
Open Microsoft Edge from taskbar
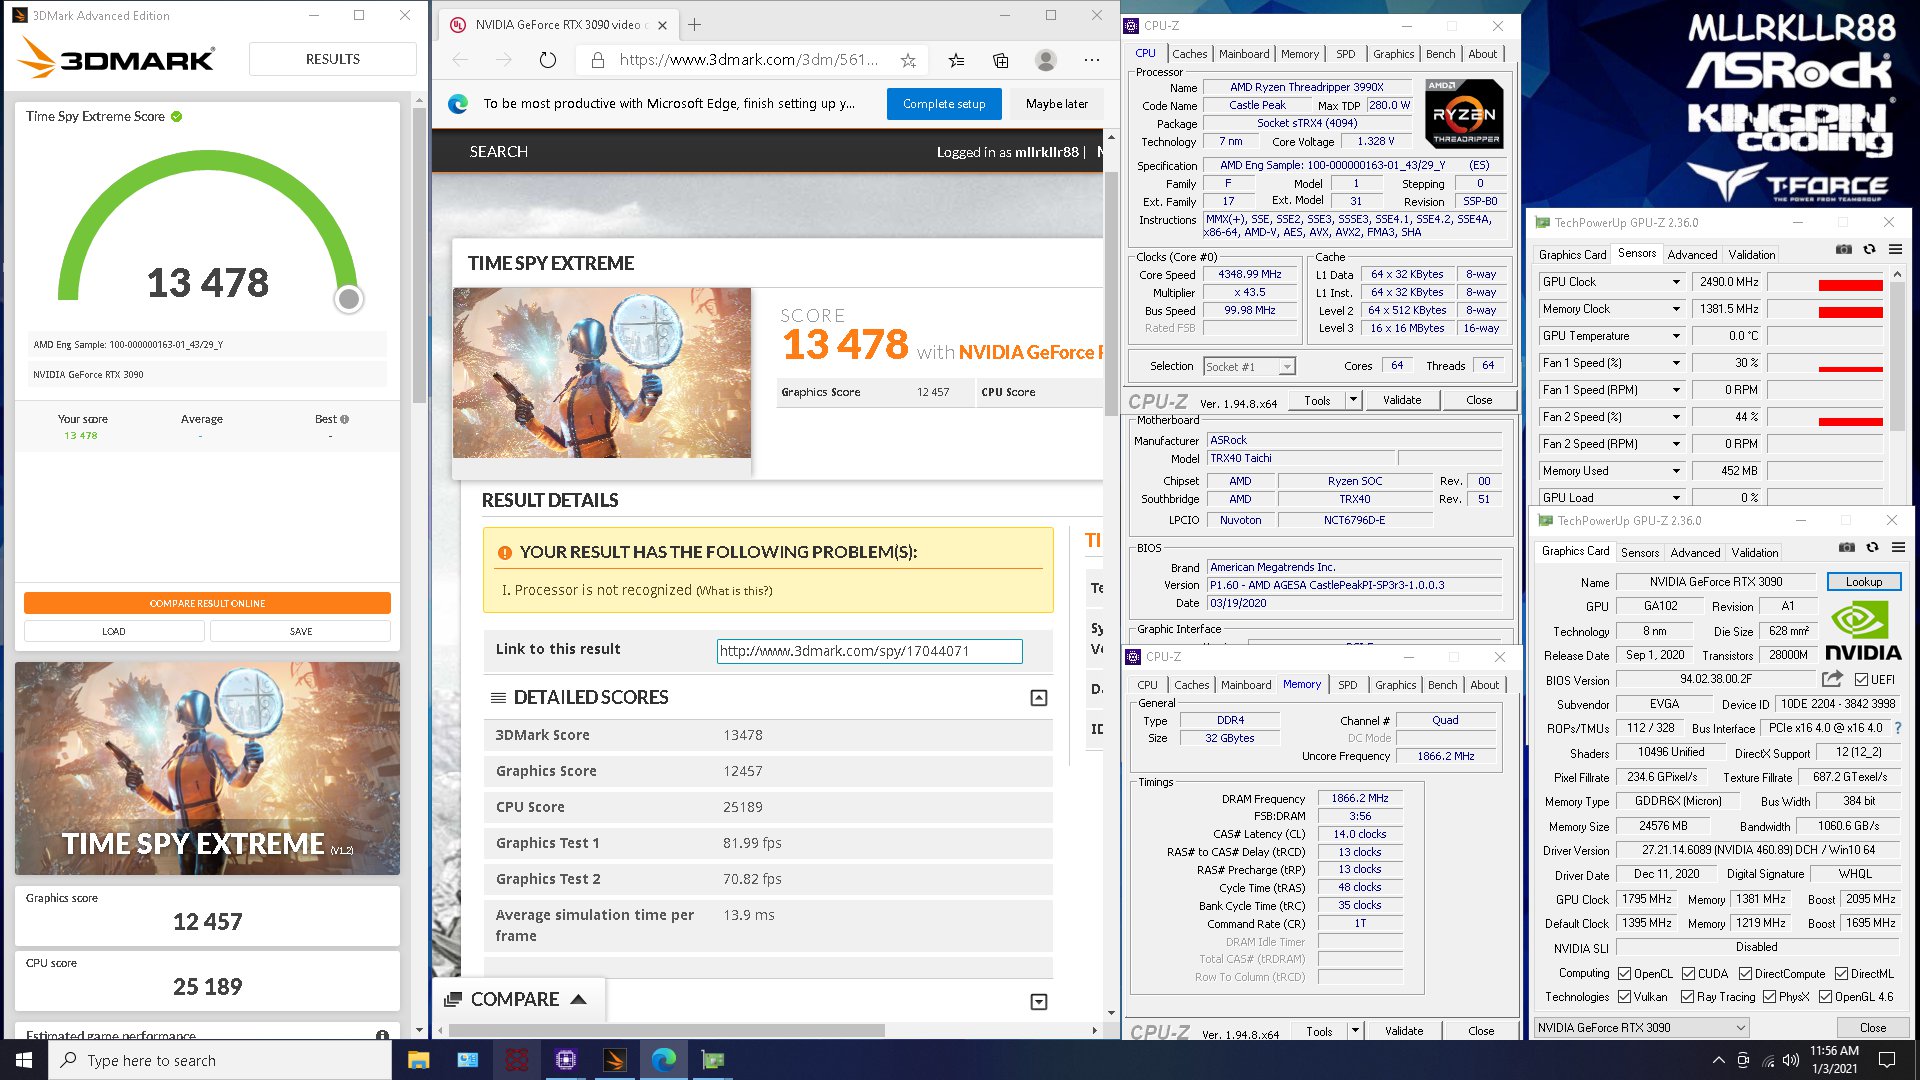664,1060
